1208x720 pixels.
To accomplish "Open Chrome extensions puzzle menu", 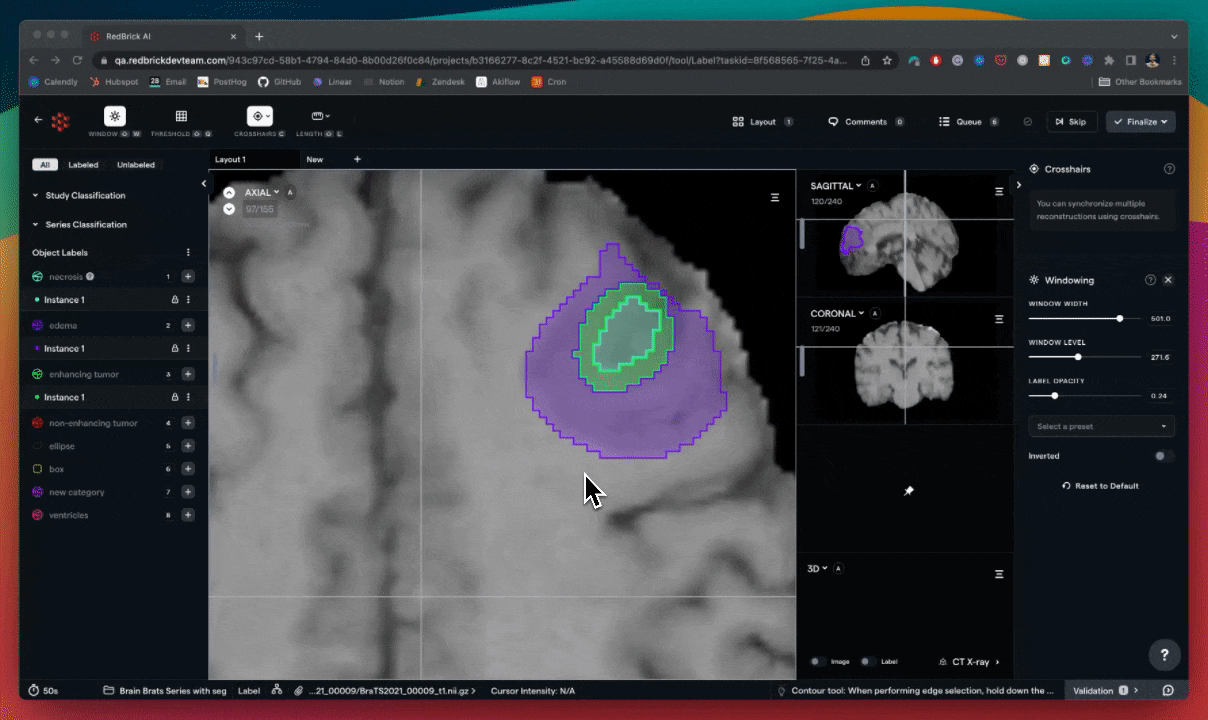I will tap(1109, 60).
